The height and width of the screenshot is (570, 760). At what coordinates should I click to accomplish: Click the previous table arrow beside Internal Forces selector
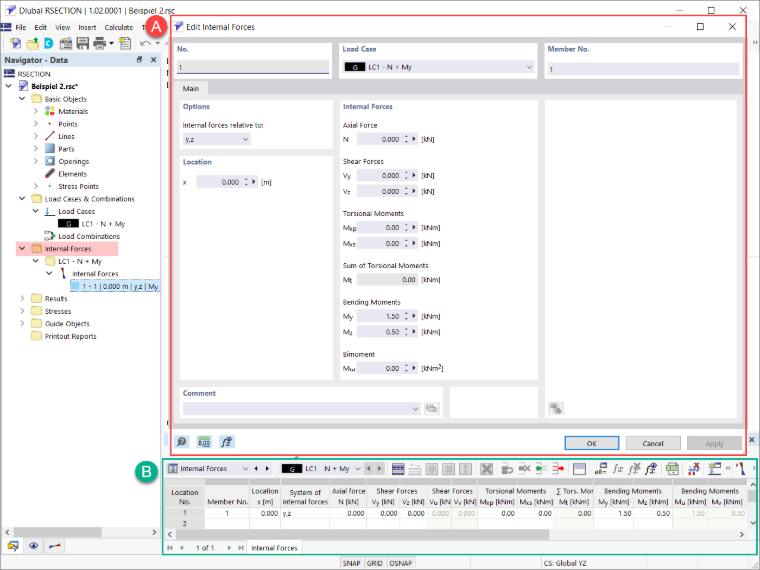click(x=256, y=468)
